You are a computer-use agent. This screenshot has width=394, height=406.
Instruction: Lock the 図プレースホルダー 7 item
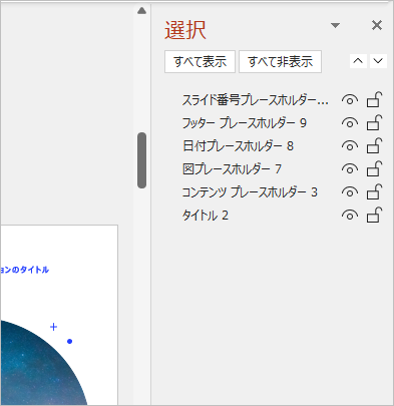374,169
